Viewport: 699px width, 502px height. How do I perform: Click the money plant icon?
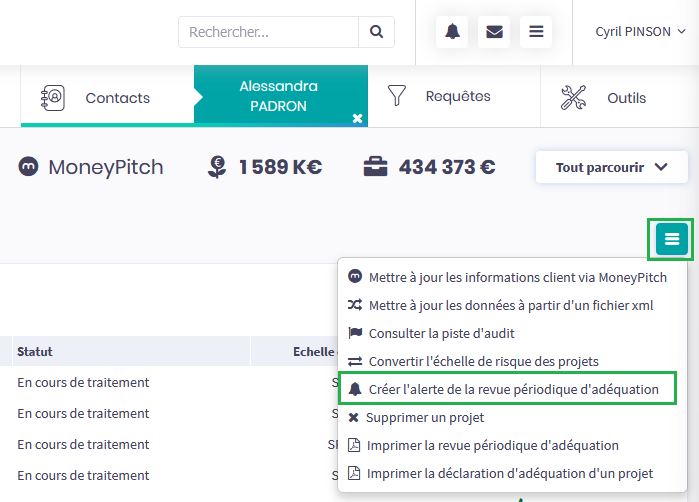[216, 167]
